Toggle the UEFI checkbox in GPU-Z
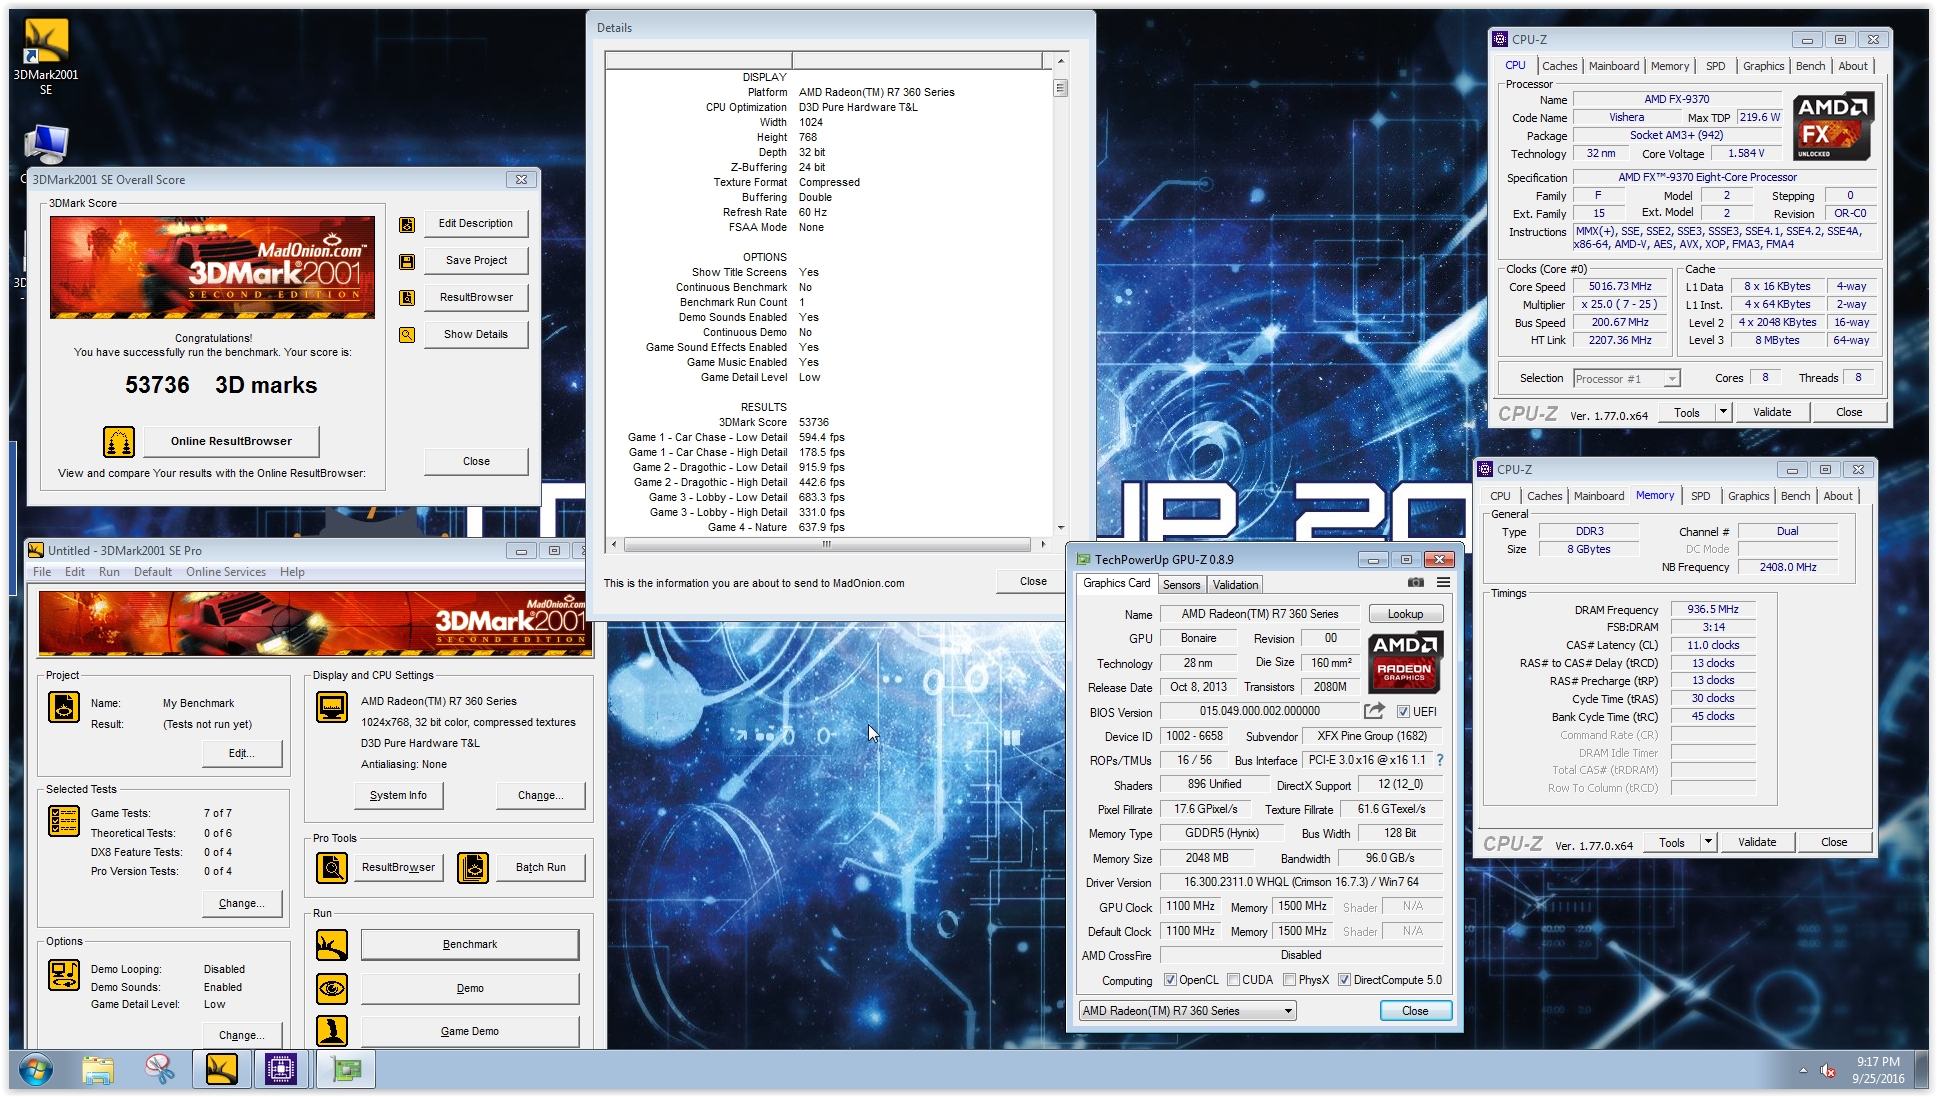The width and height of the screenshot is (1937, 1097). point(1403,712)
